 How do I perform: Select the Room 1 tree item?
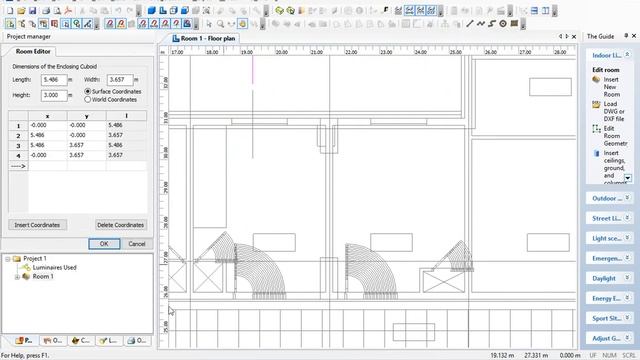43,276
